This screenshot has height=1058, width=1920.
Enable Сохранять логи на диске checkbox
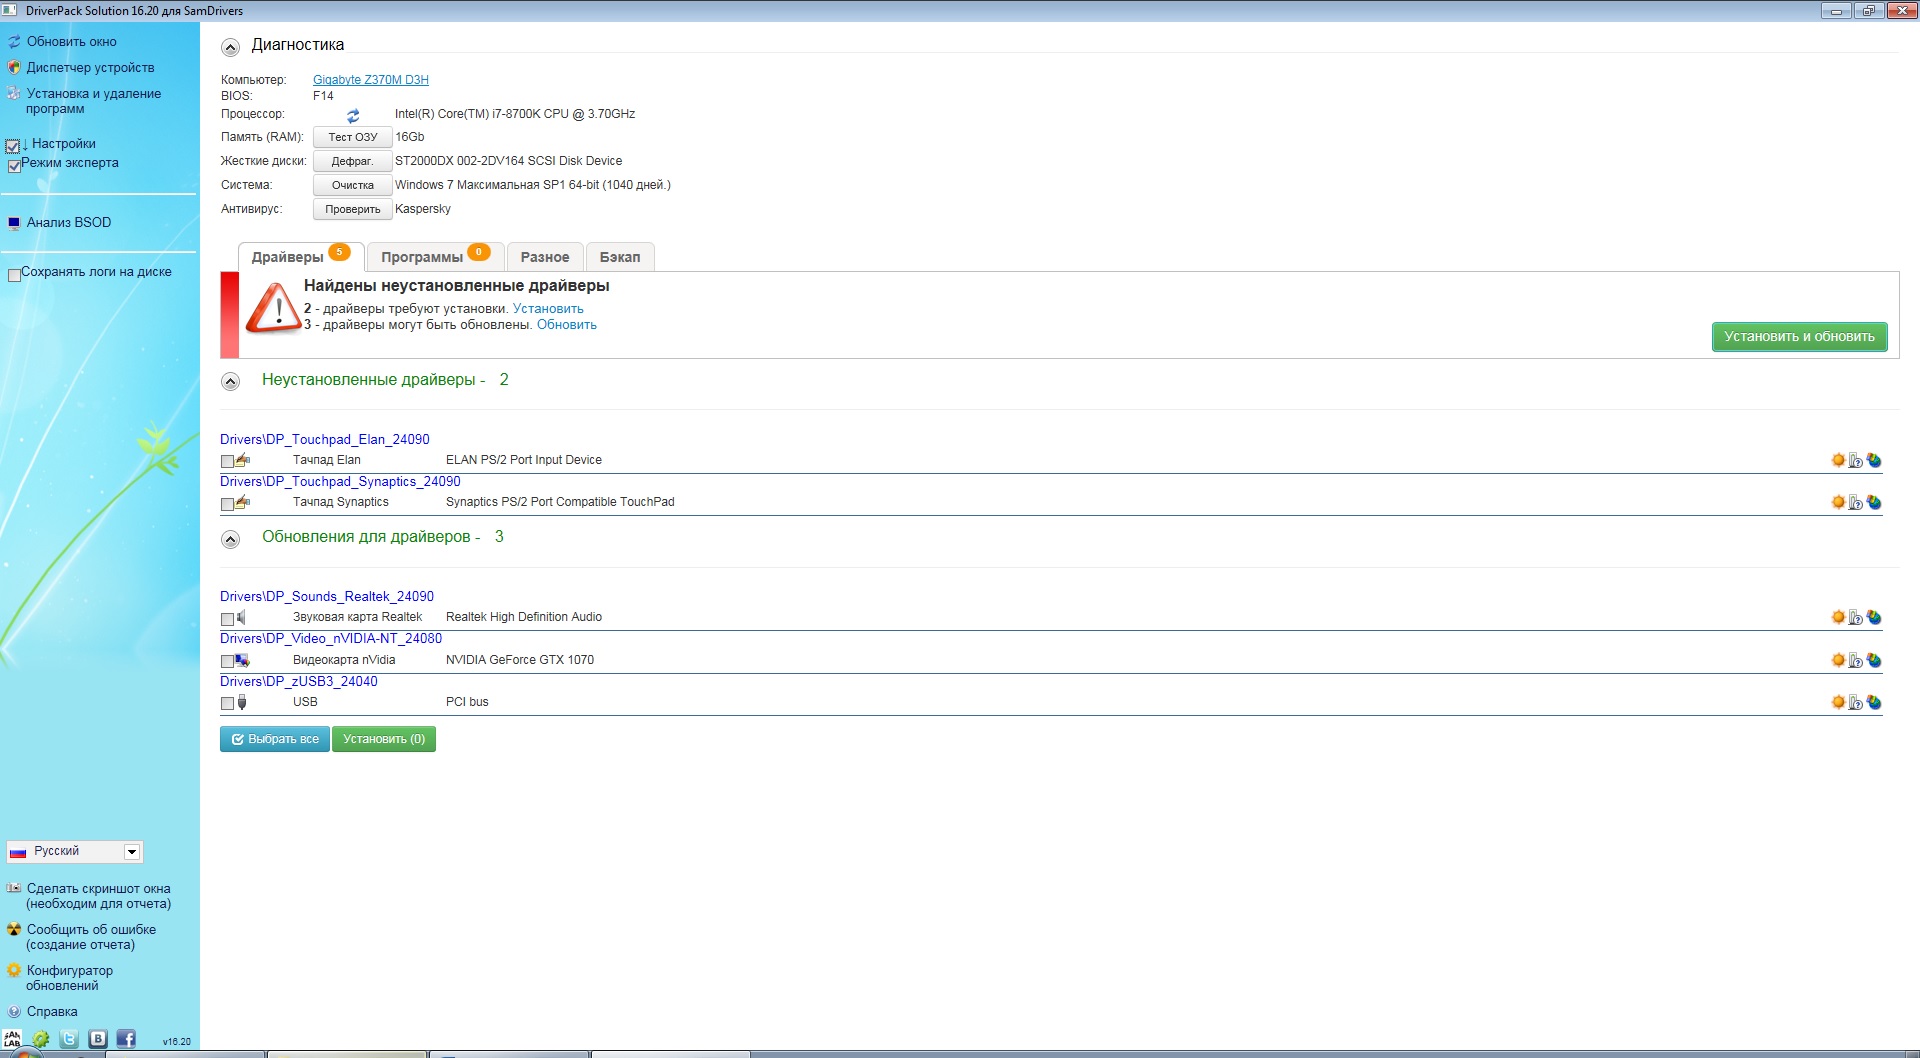pos(14,275)
